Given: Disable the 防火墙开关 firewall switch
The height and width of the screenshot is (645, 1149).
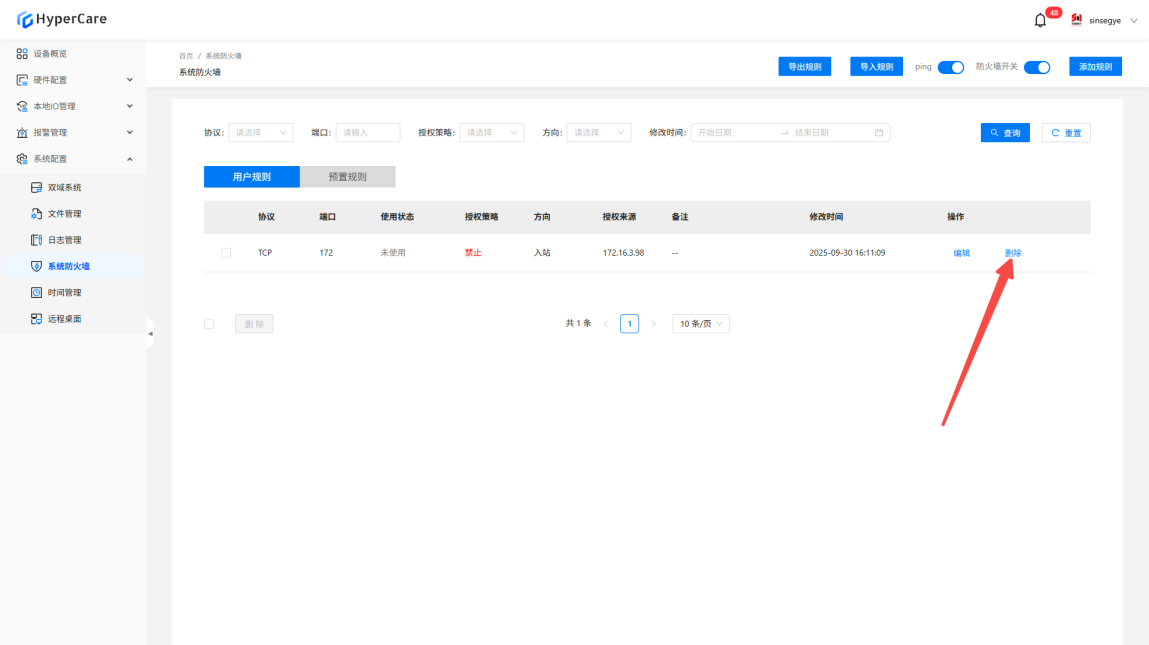Looking at the screenshot, I should 1036,67.
